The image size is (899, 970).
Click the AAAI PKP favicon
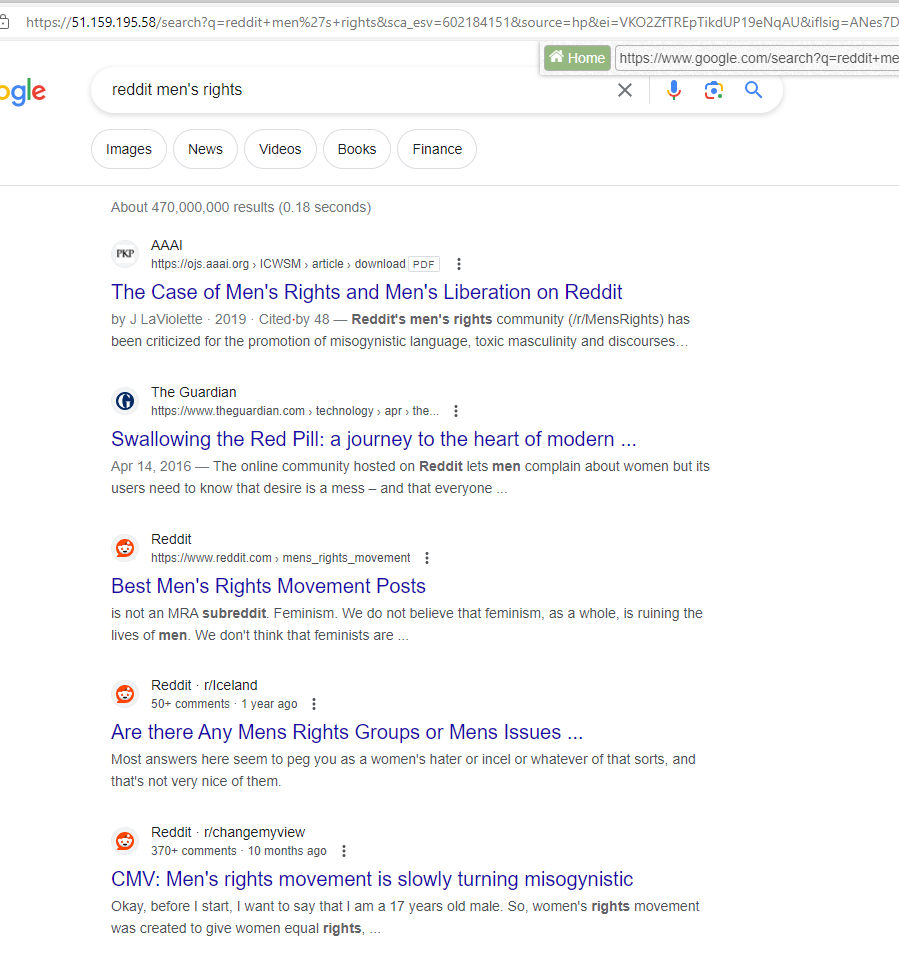pos(125,254)
